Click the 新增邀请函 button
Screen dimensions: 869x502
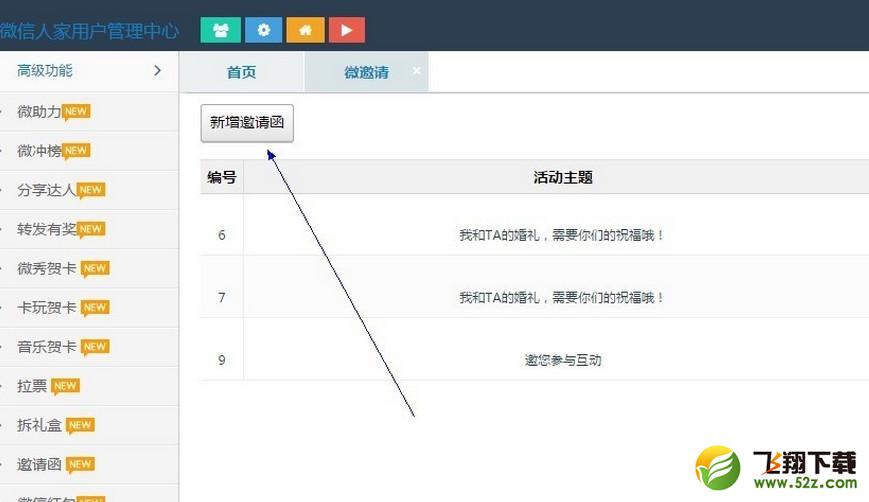pyautogui.click(x=247, y=122)
